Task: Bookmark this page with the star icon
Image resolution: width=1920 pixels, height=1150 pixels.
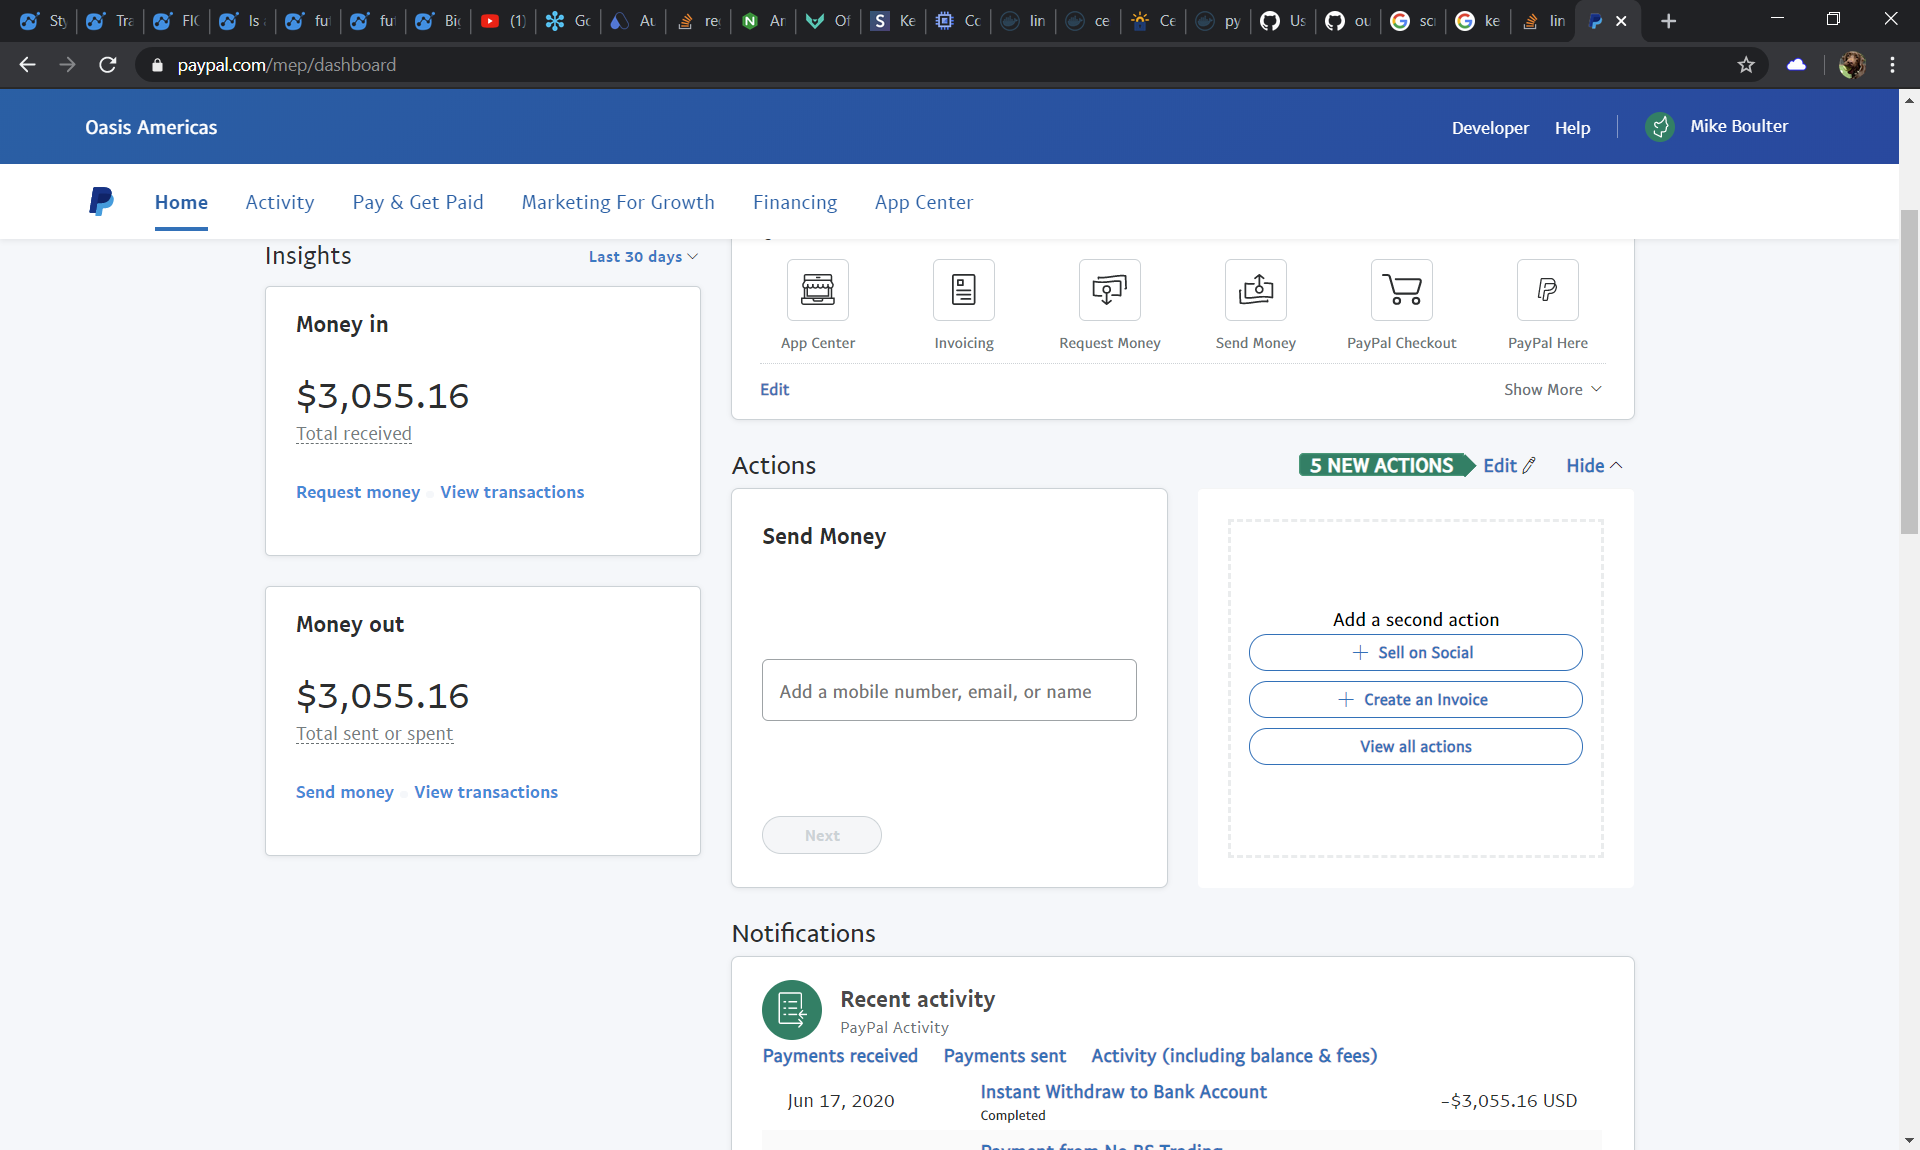Action: pyautogui.click(x=1746, y=65)
